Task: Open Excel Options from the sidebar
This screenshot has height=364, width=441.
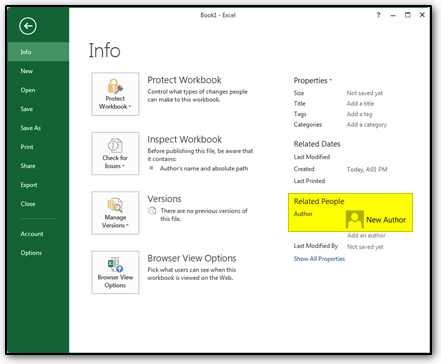Action: 38,253
